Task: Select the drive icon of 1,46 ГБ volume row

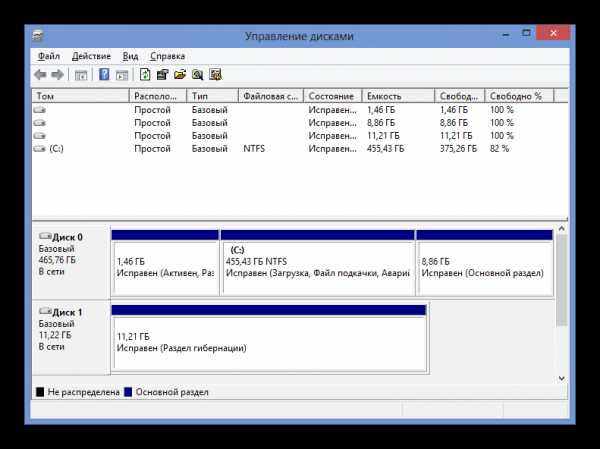Action: tap(39, 110)
